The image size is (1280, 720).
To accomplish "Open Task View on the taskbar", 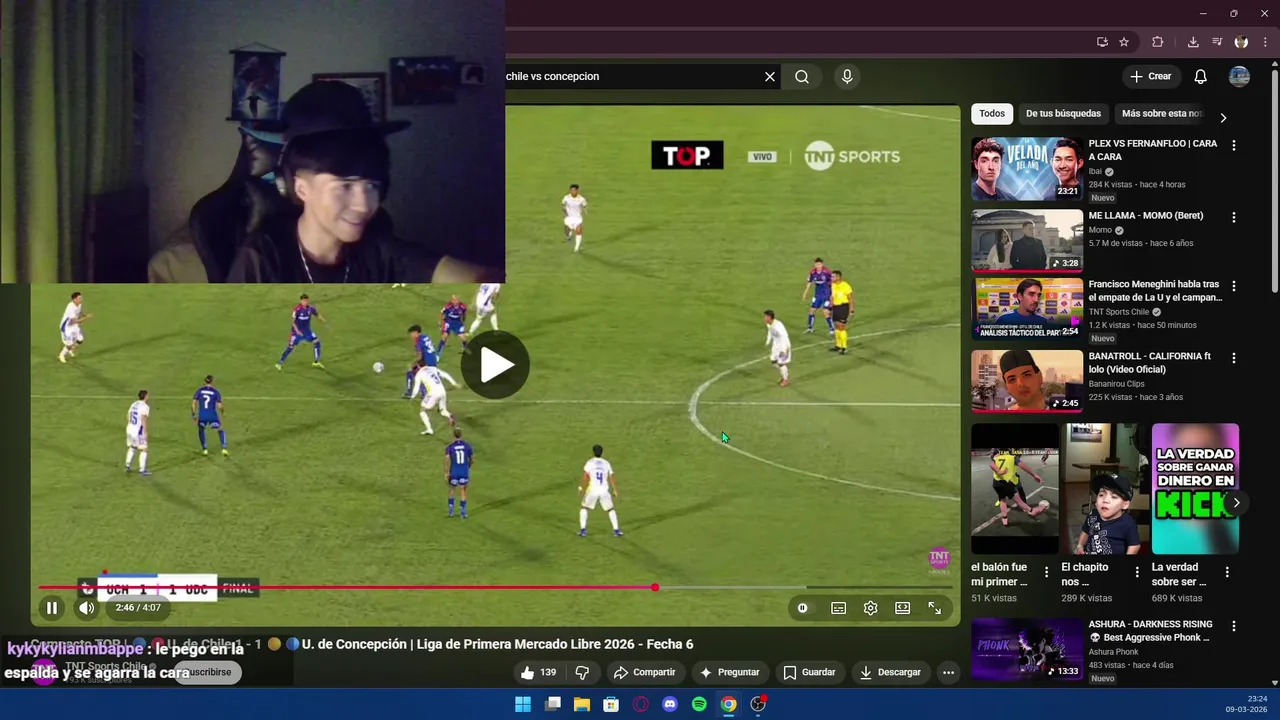I will tap(552, 704).
